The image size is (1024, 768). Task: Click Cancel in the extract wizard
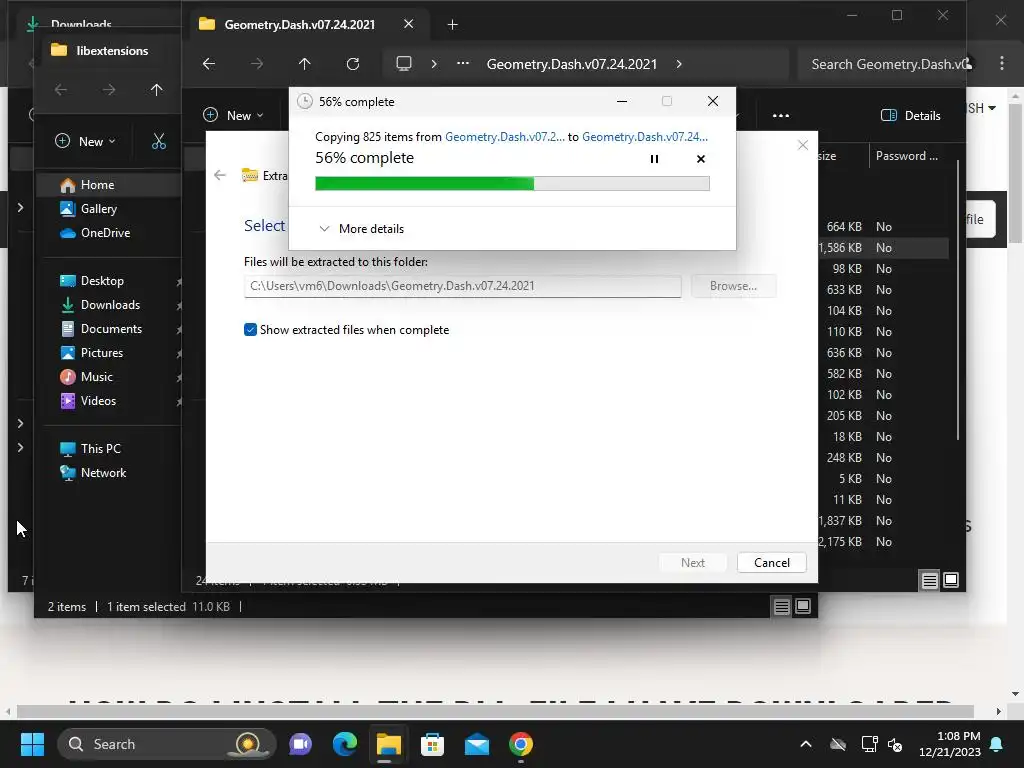pyautogui.click(x=771, y=563)
